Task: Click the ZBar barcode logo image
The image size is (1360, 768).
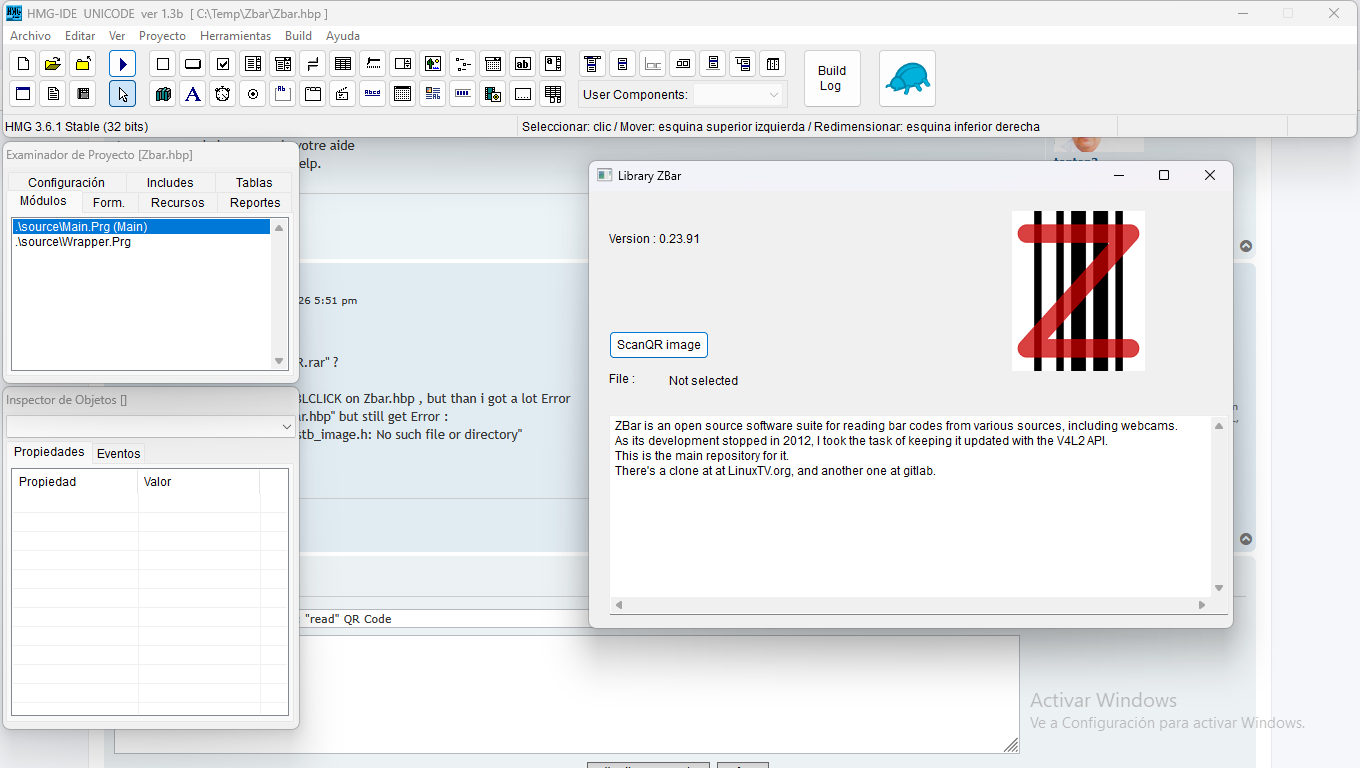Action: pos(1078,291)
